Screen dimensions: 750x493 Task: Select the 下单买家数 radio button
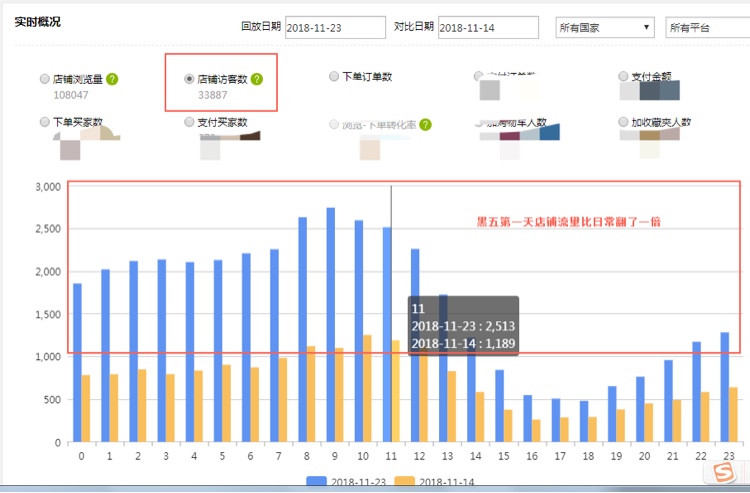point(44,122)
